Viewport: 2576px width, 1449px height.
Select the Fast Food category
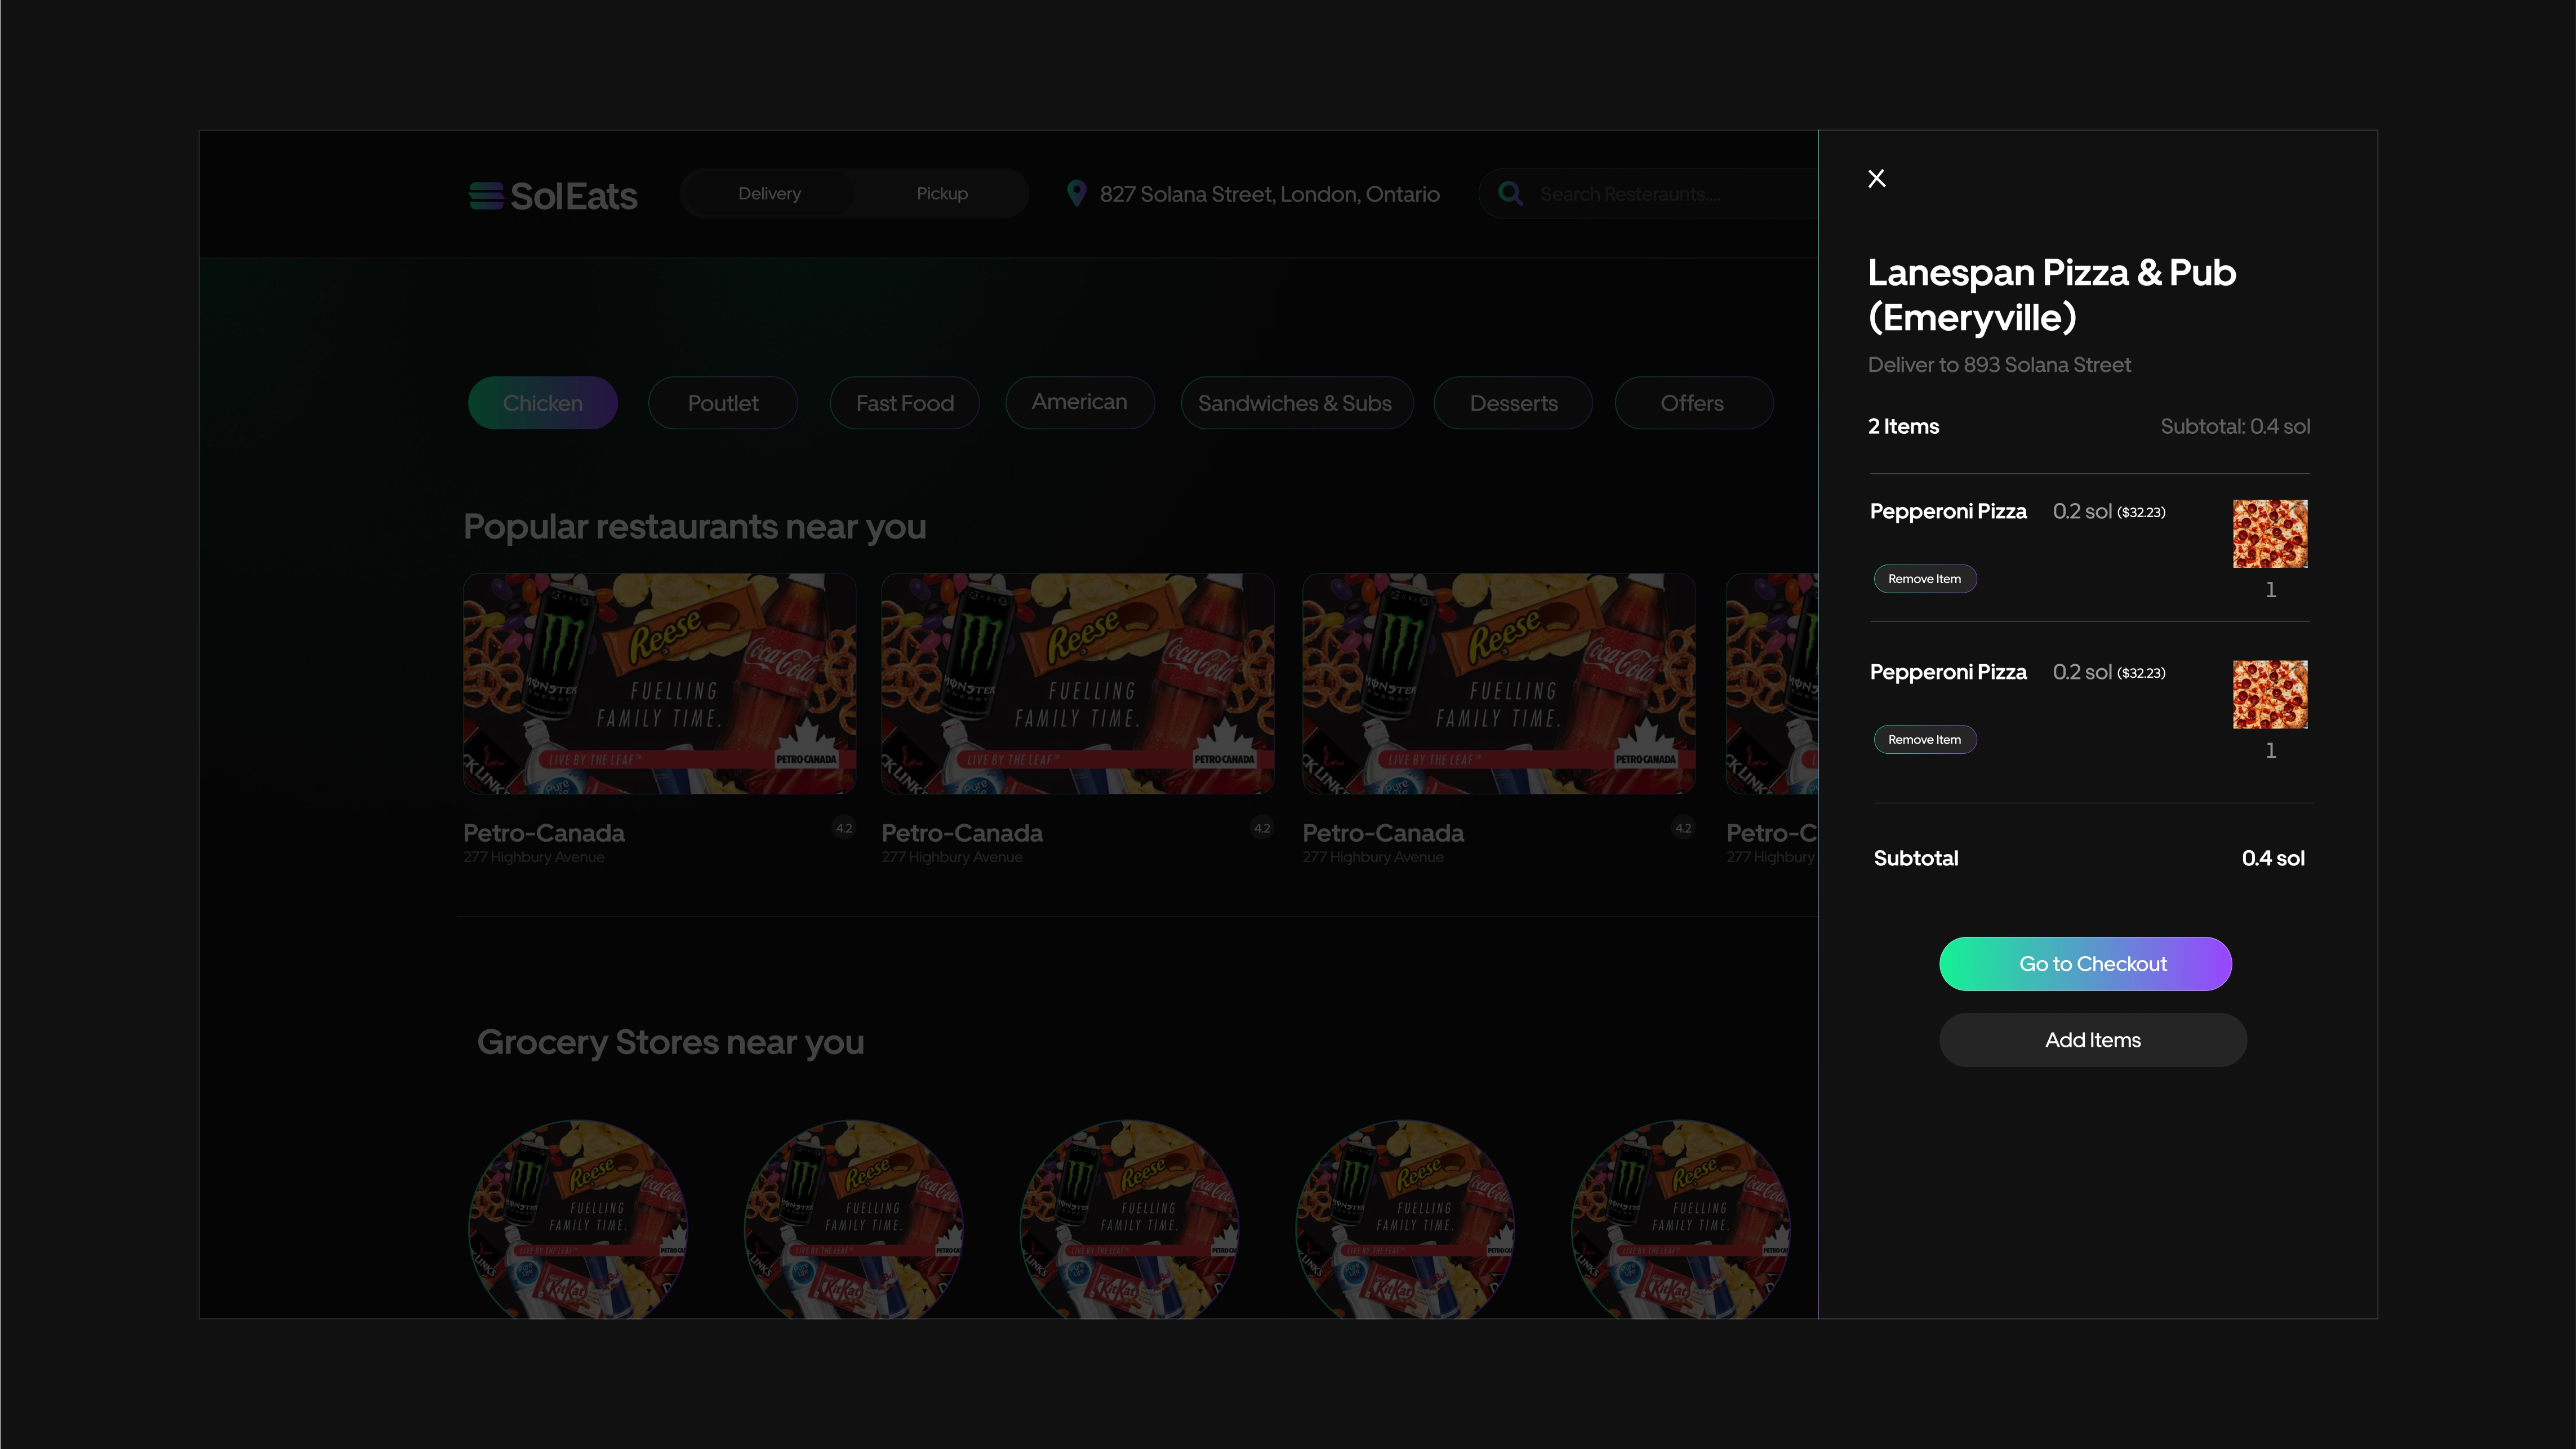tap(904, 403)
